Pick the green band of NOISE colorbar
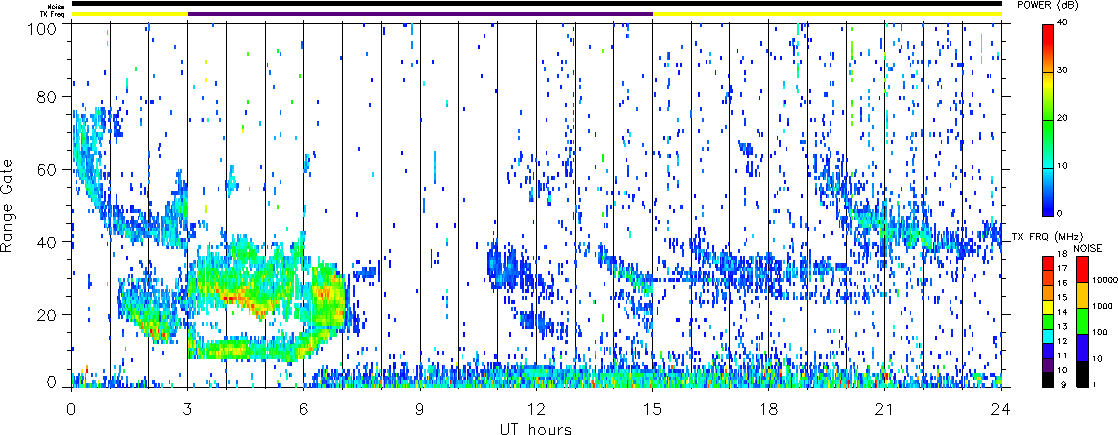1118x435 pixels. (x=1082, y=322)
